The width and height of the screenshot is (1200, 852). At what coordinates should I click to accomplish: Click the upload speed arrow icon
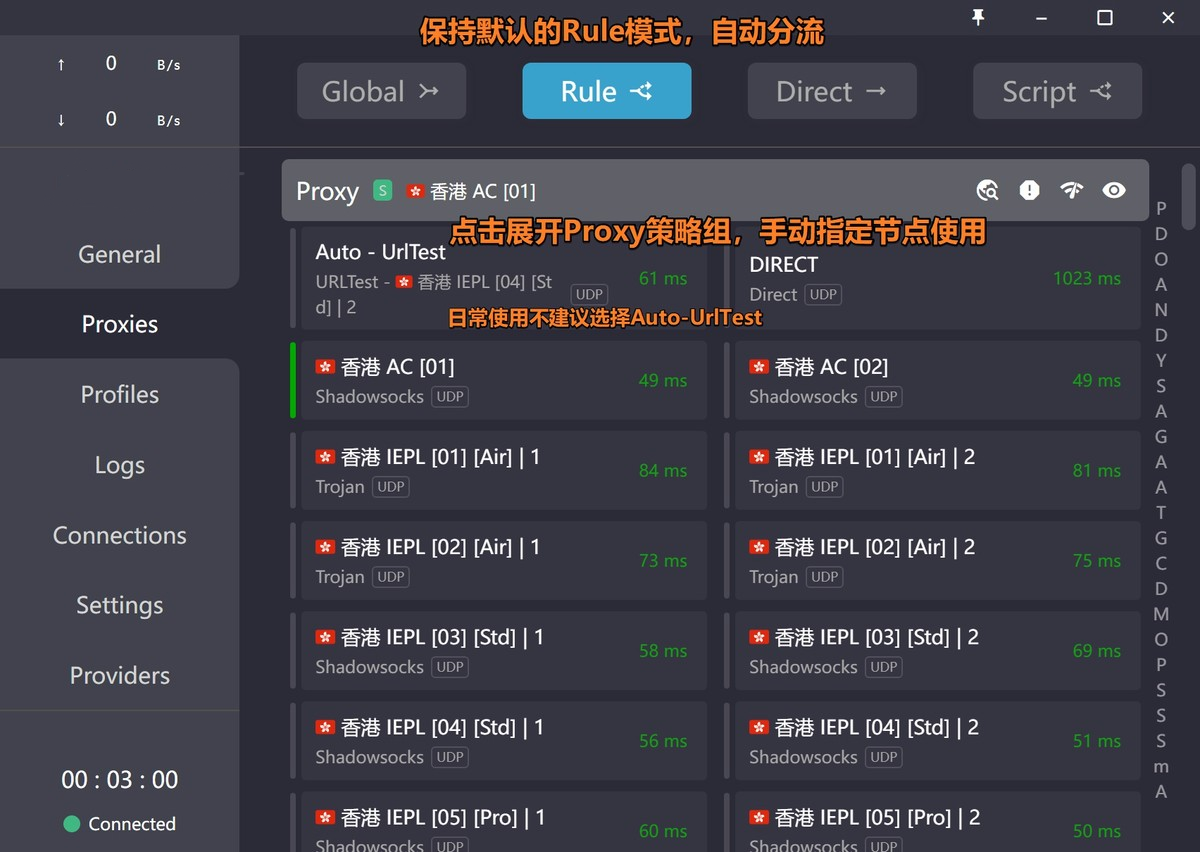tap(61, 63)
